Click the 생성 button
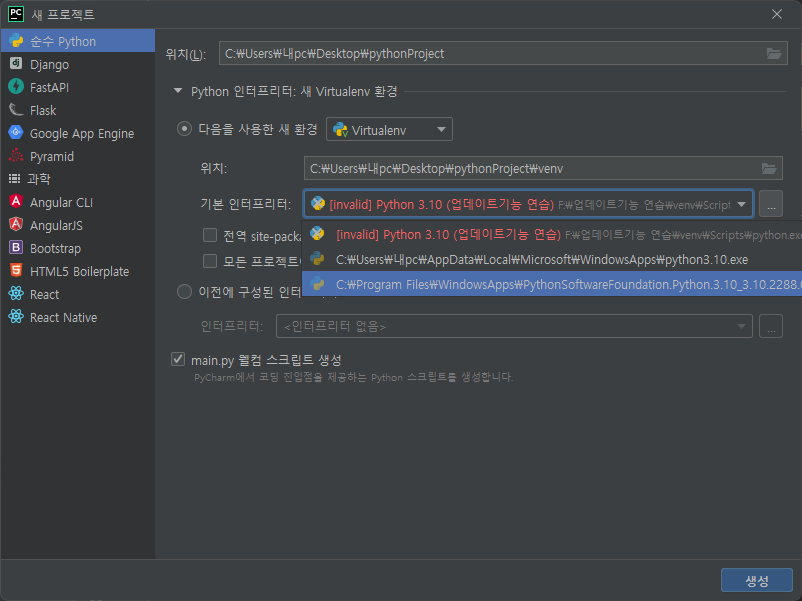The height and width of the screenshot is (601, 802). (756, 581)
